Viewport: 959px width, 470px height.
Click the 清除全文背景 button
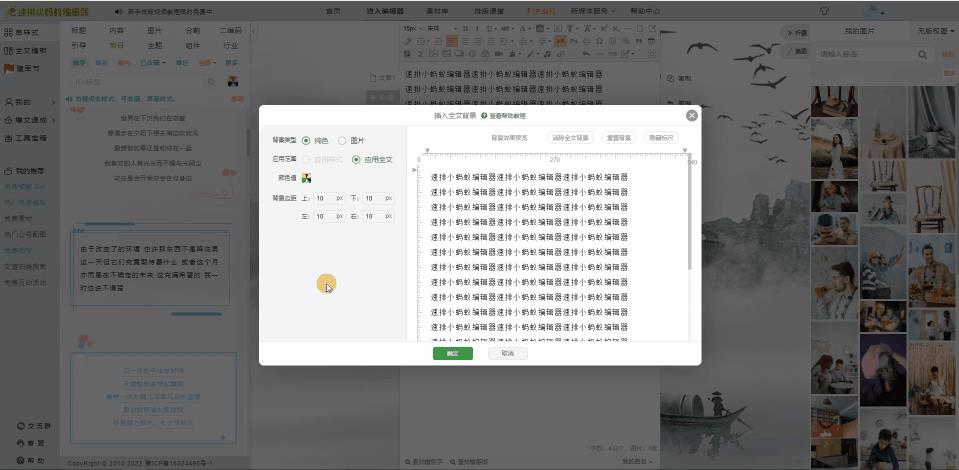[570, 138]
